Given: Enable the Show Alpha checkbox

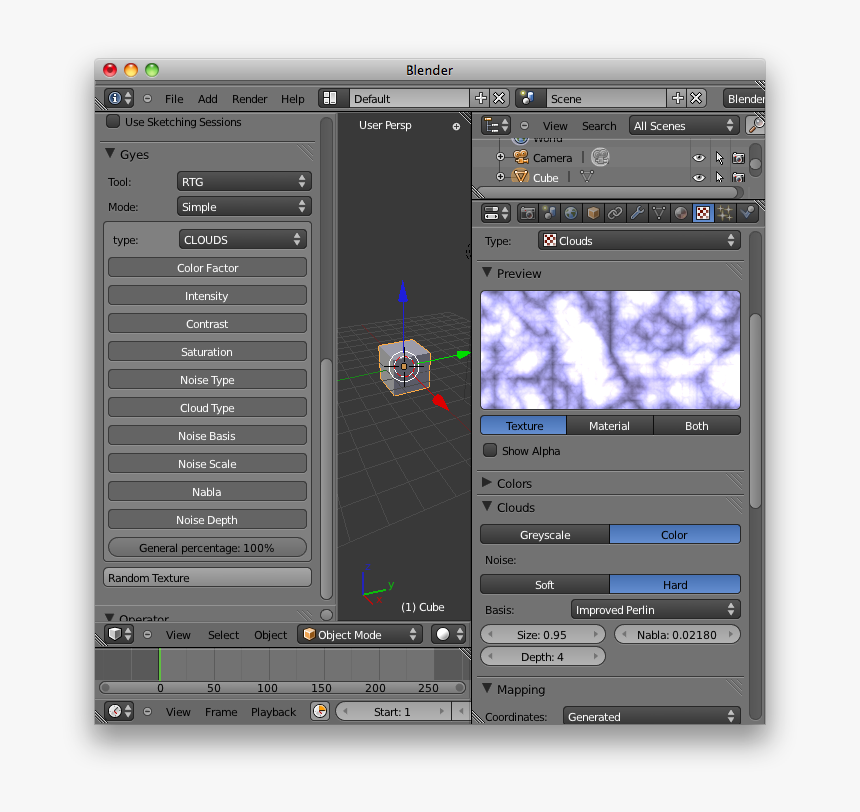Looking at the screenshot, I should click(490, 450).
